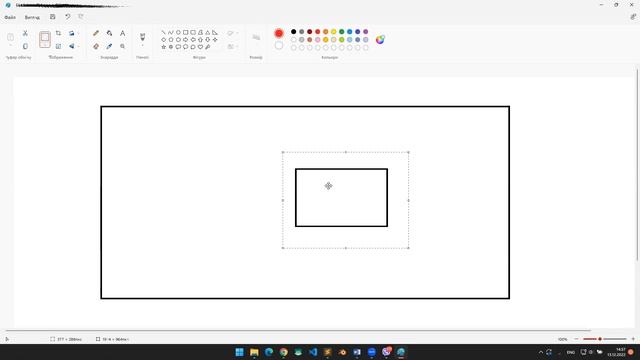This screenshot has width=640, height=360.
Task: Choose the Heart shape
Action: (200, 47)
